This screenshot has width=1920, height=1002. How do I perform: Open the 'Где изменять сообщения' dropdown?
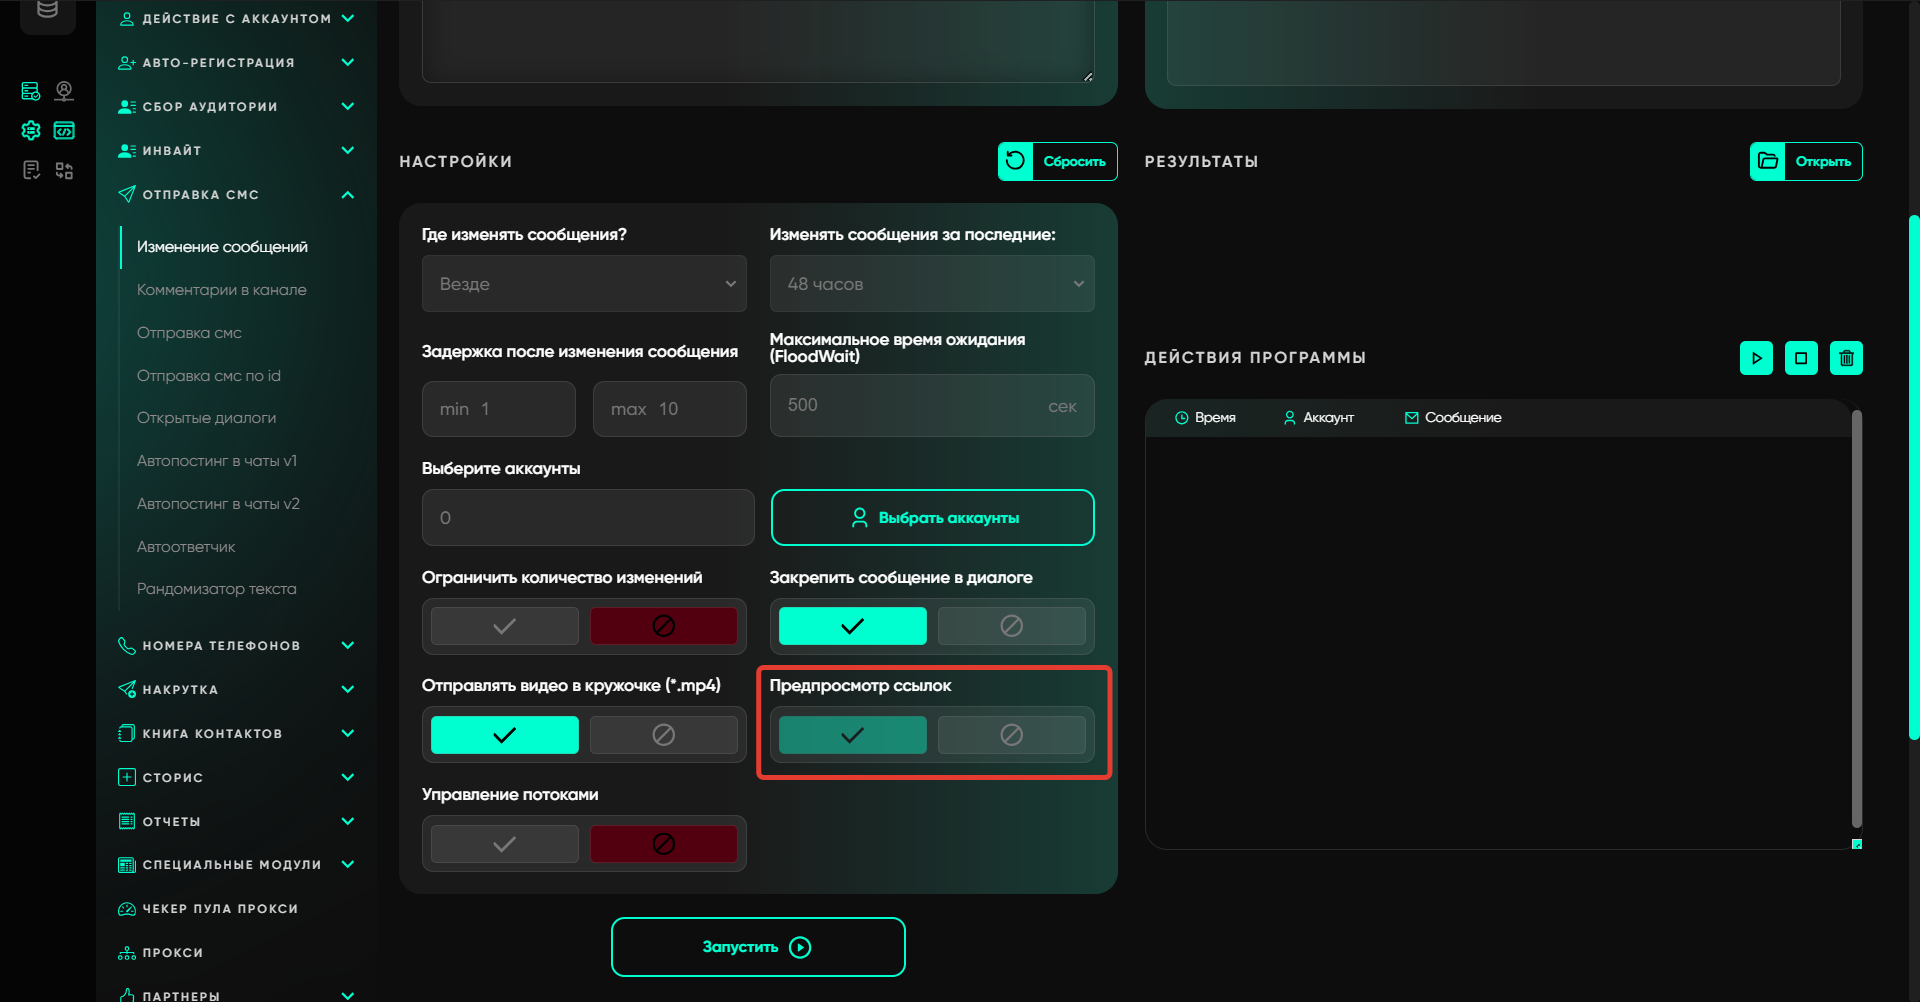(584, 284)
